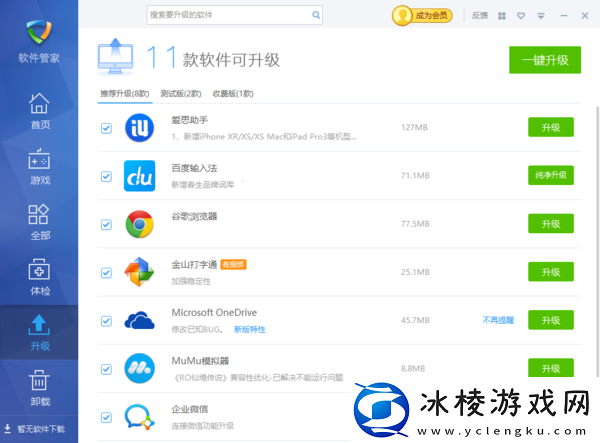Open the 卸载 uninstall section

pyautogui.click(x=39, y=387)
